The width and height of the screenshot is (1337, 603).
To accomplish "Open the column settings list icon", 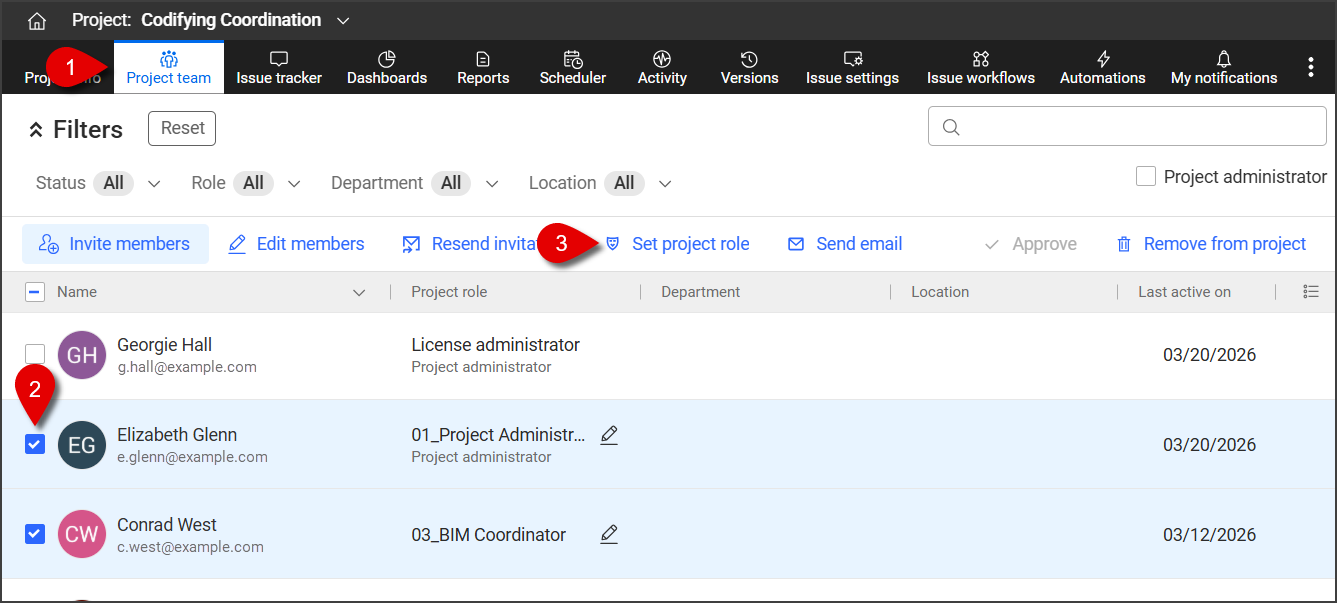I will coord(1311,292).
